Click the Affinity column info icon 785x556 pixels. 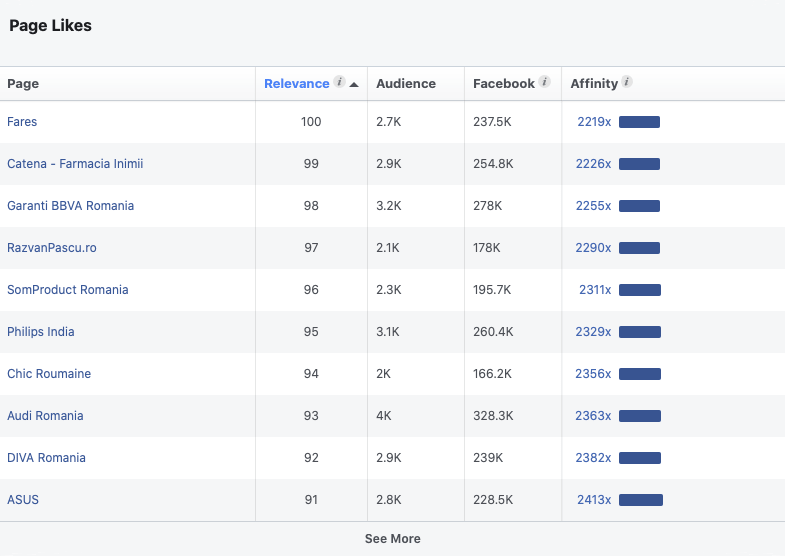pyautogui.click(x=627, y=82)
